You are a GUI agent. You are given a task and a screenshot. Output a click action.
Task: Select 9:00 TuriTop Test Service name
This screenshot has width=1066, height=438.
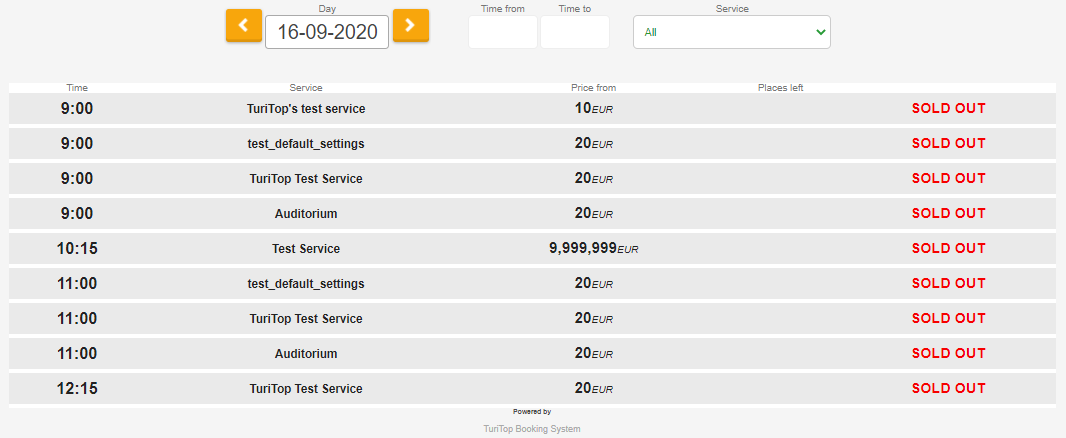point(306,179)
